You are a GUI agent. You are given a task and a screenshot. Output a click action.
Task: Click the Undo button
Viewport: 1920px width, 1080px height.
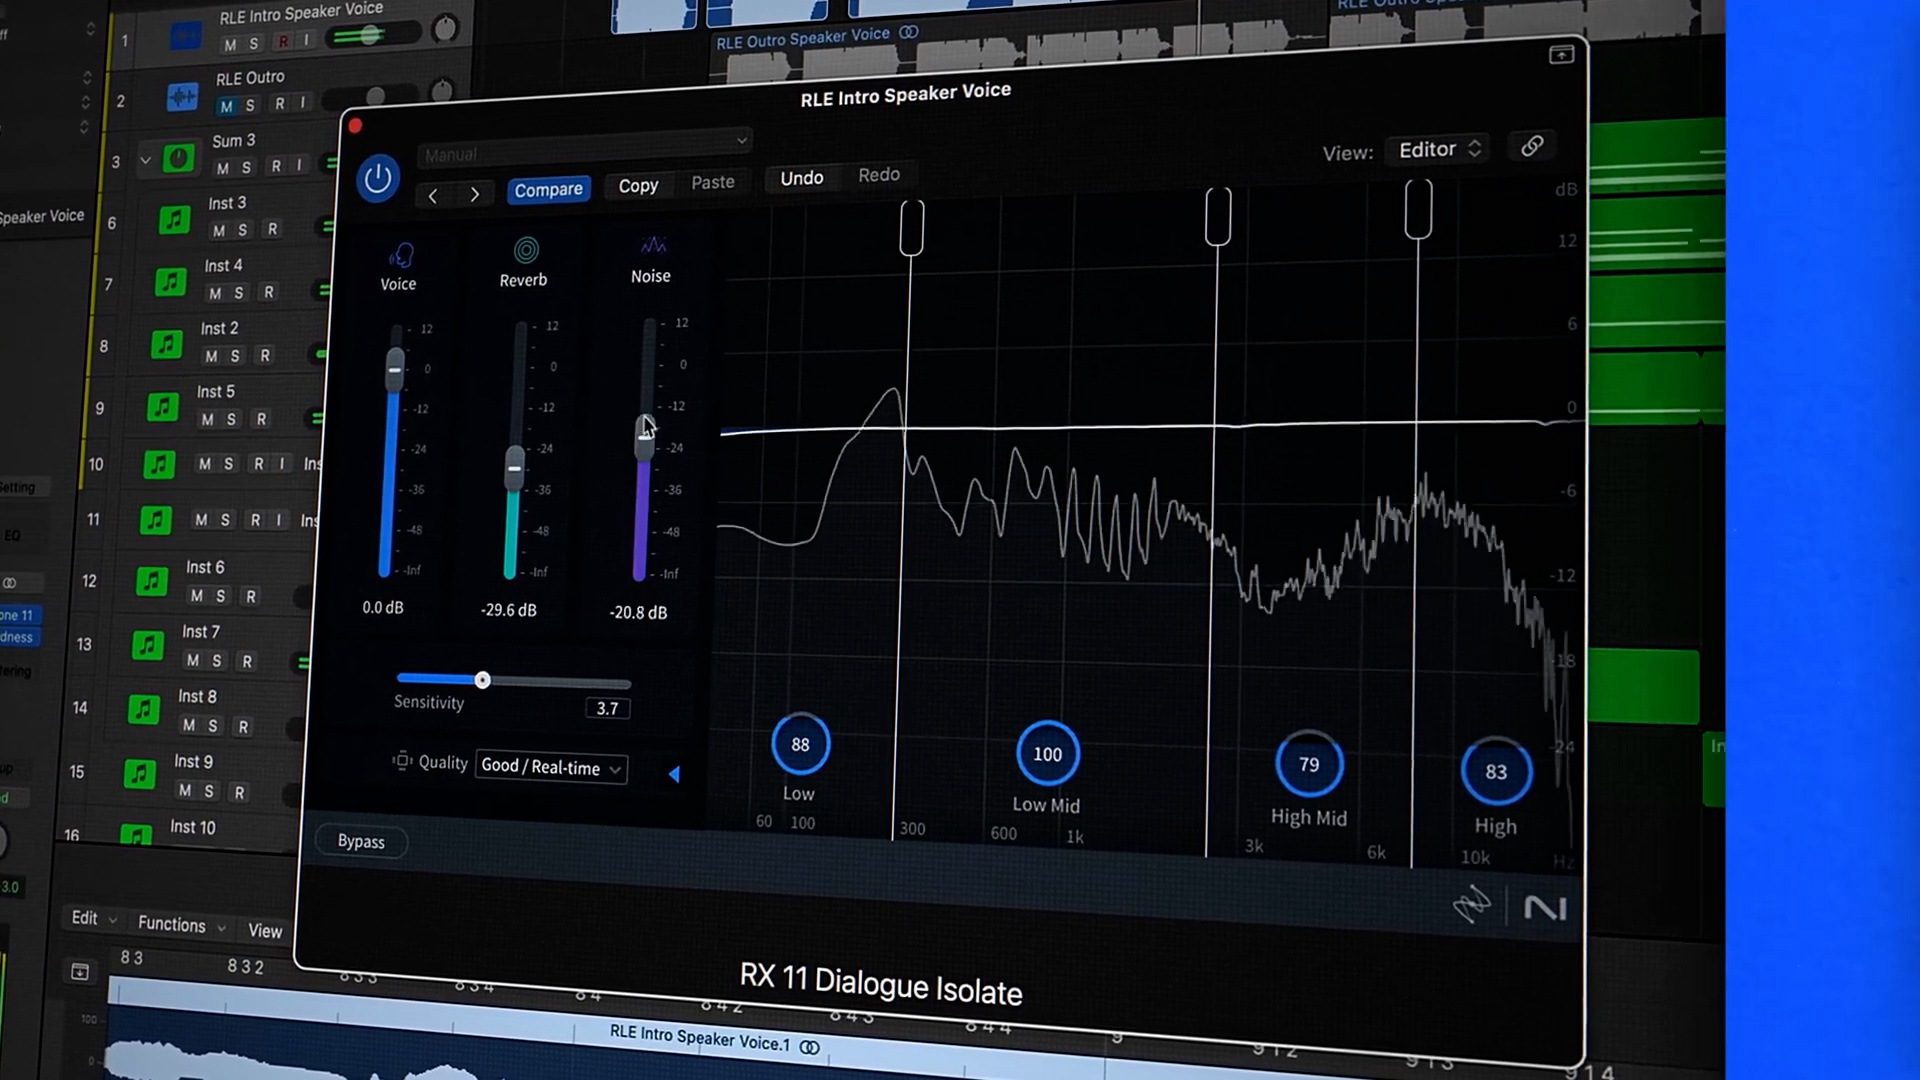pyautogui.click(x=800, y=175)
